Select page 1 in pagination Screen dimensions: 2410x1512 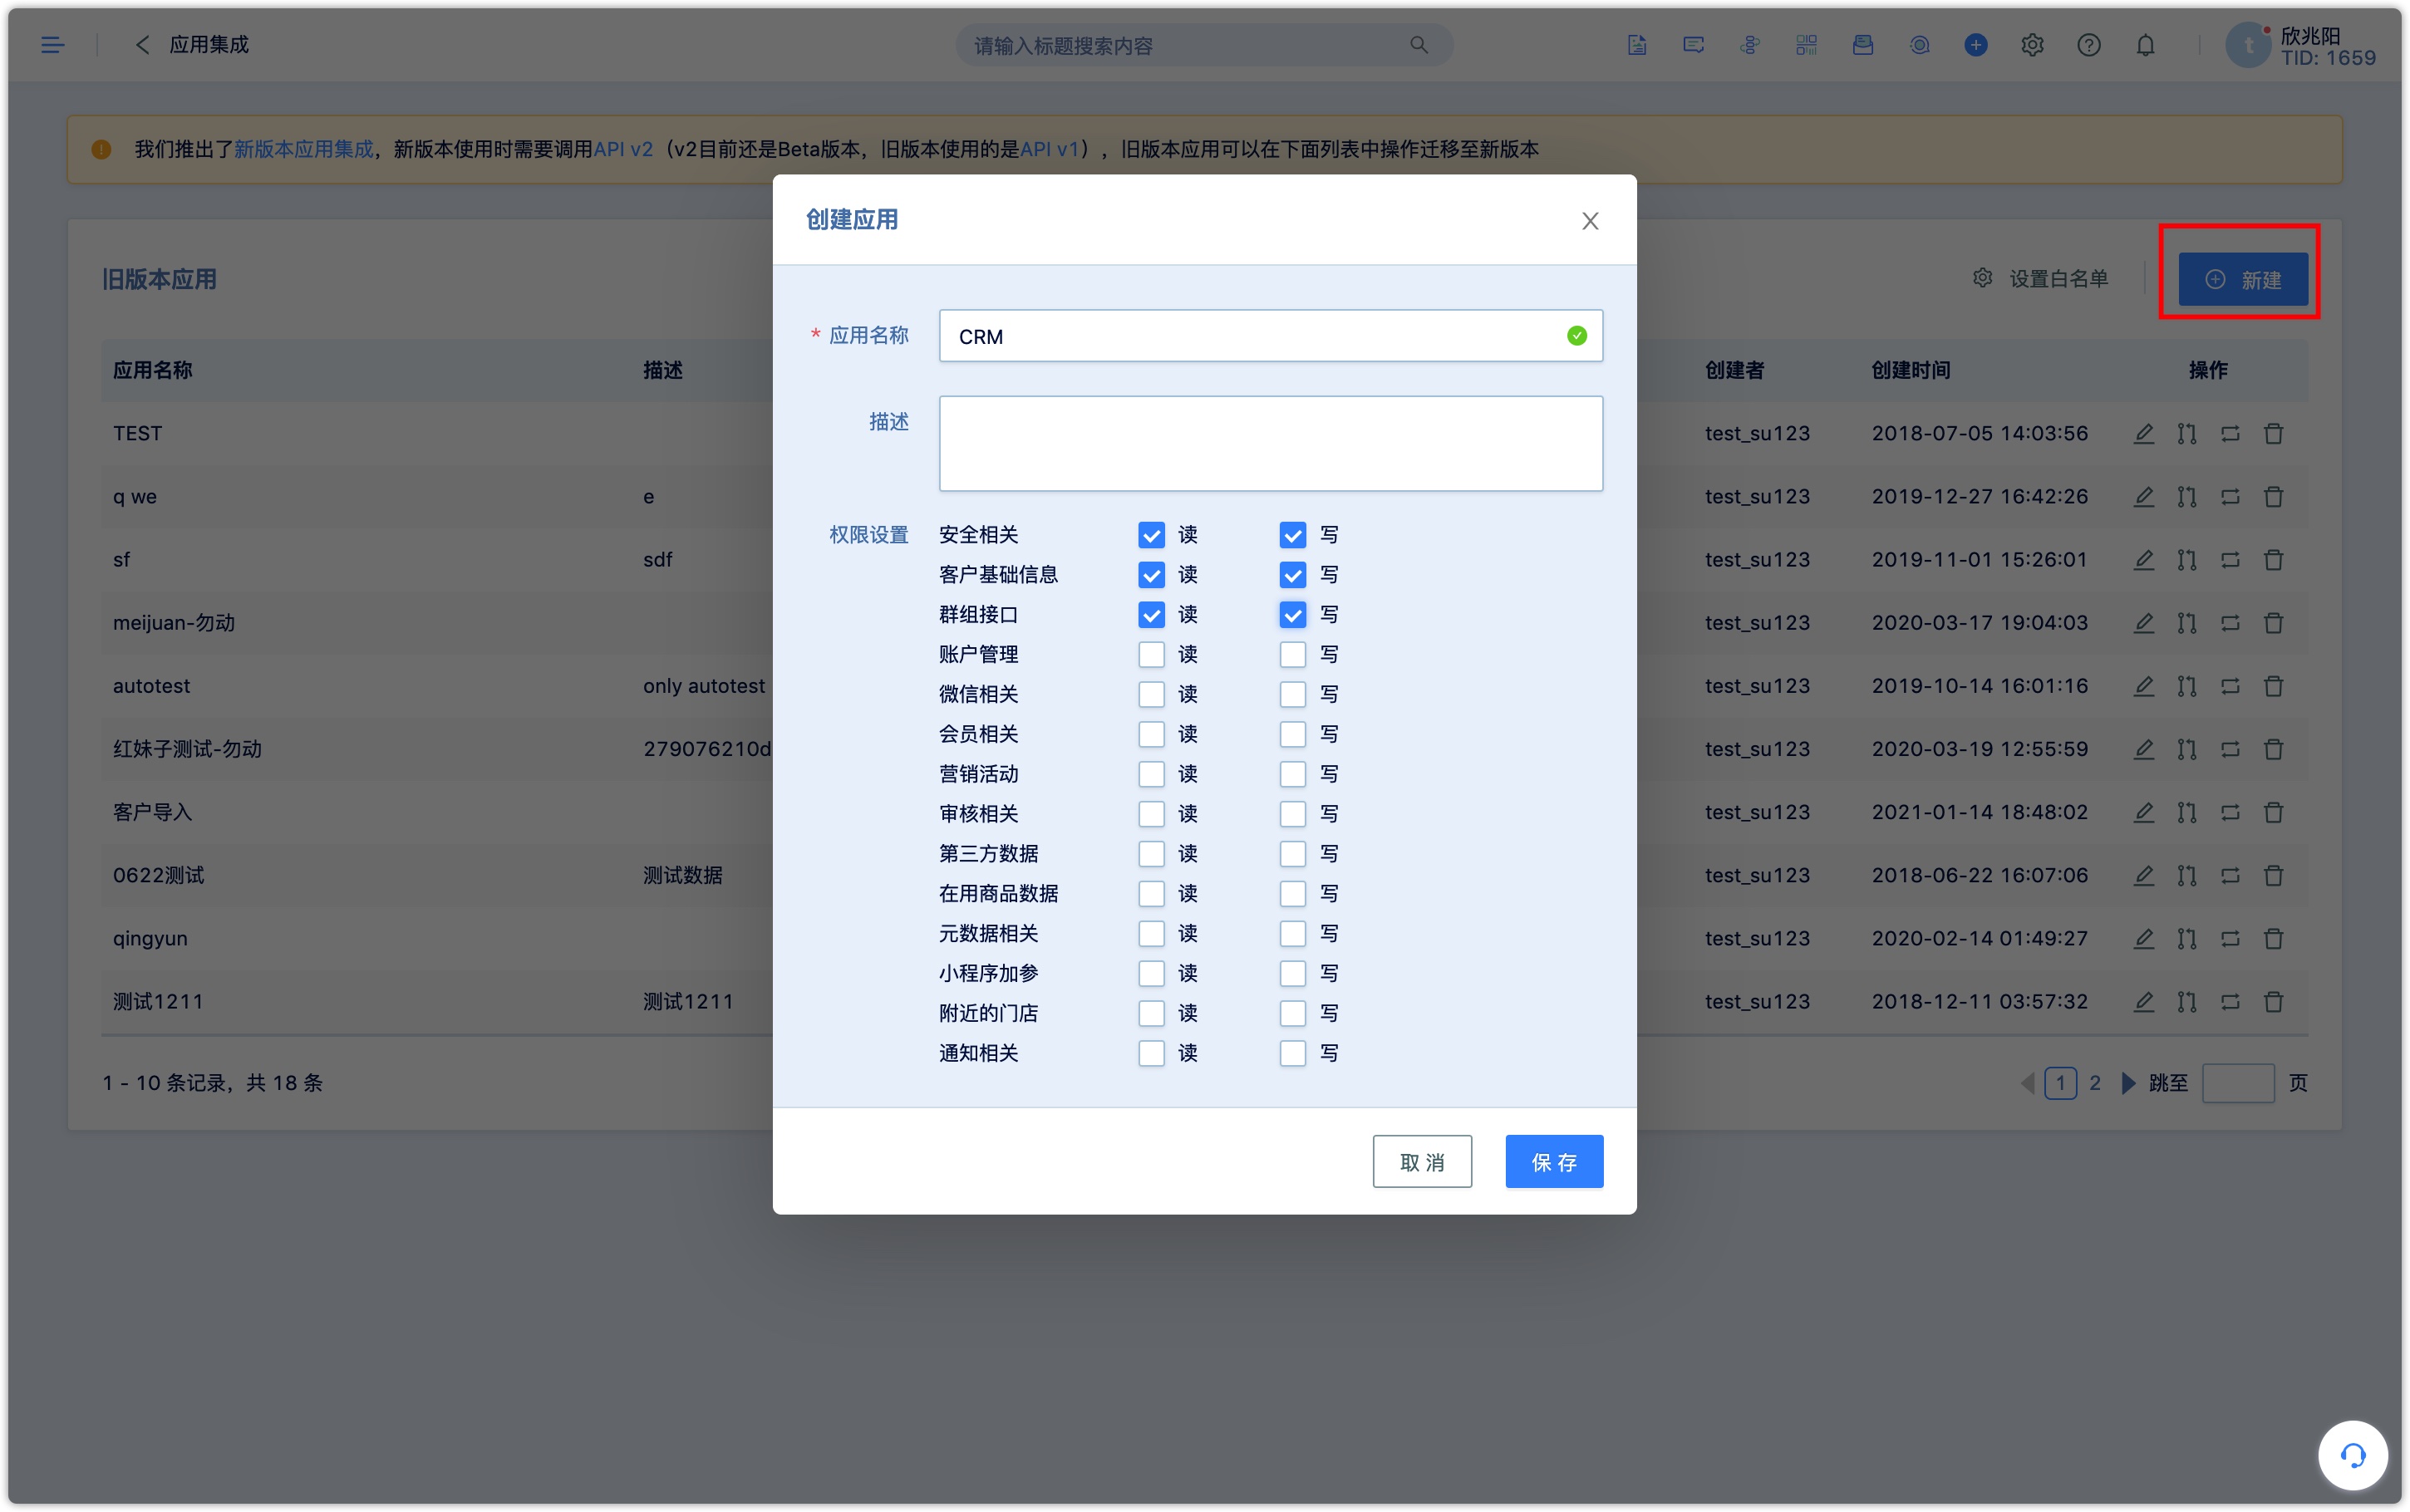(2060, 1083)
